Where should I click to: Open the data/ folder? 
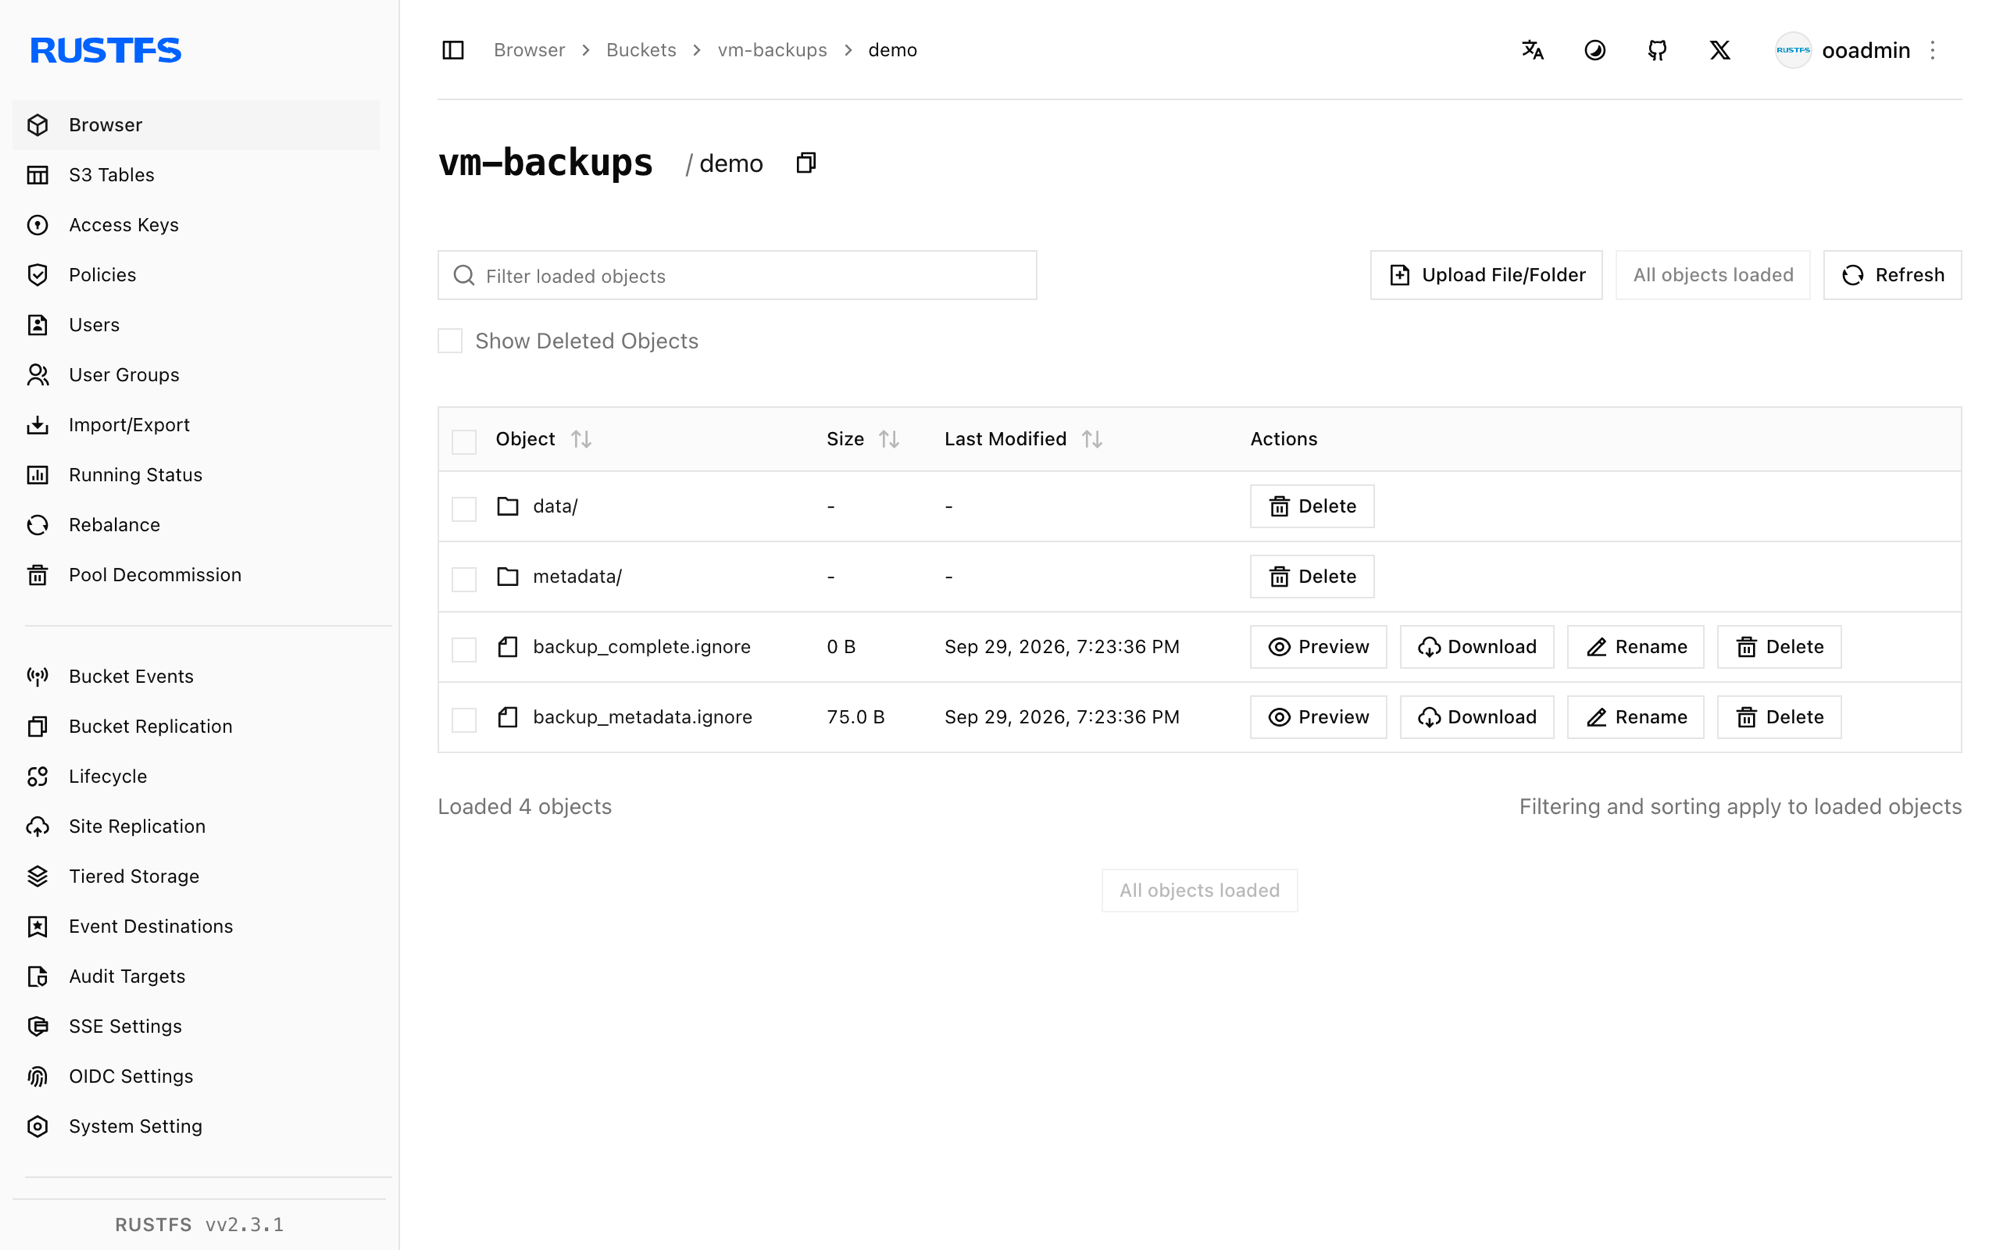tap(555, 506)
